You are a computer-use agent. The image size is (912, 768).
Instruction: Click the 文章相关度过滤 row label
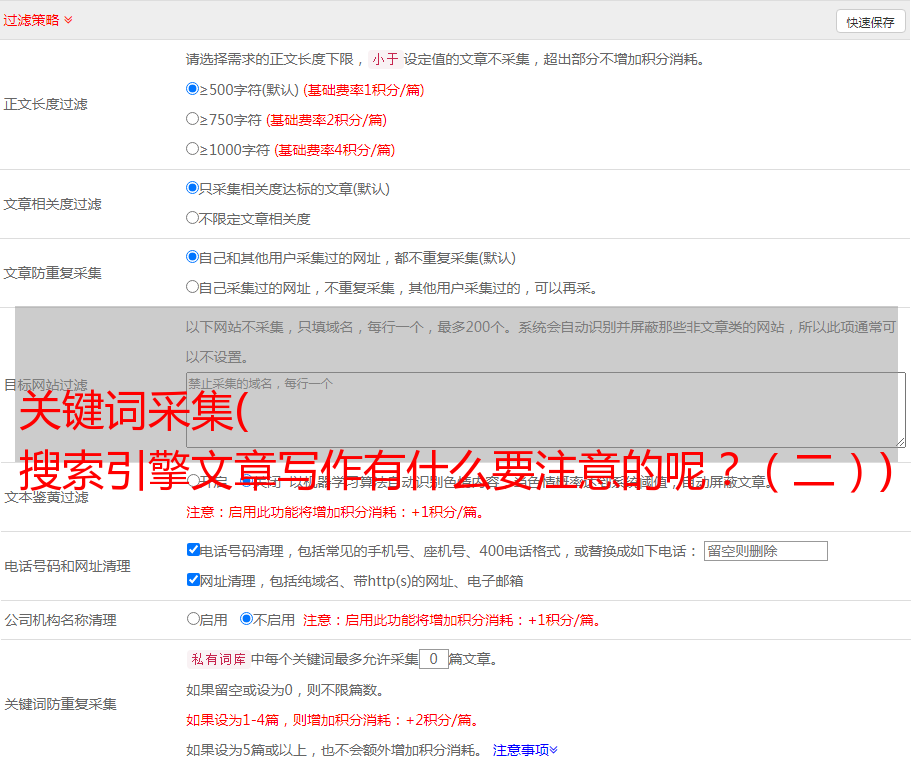[x=52, y=204]
